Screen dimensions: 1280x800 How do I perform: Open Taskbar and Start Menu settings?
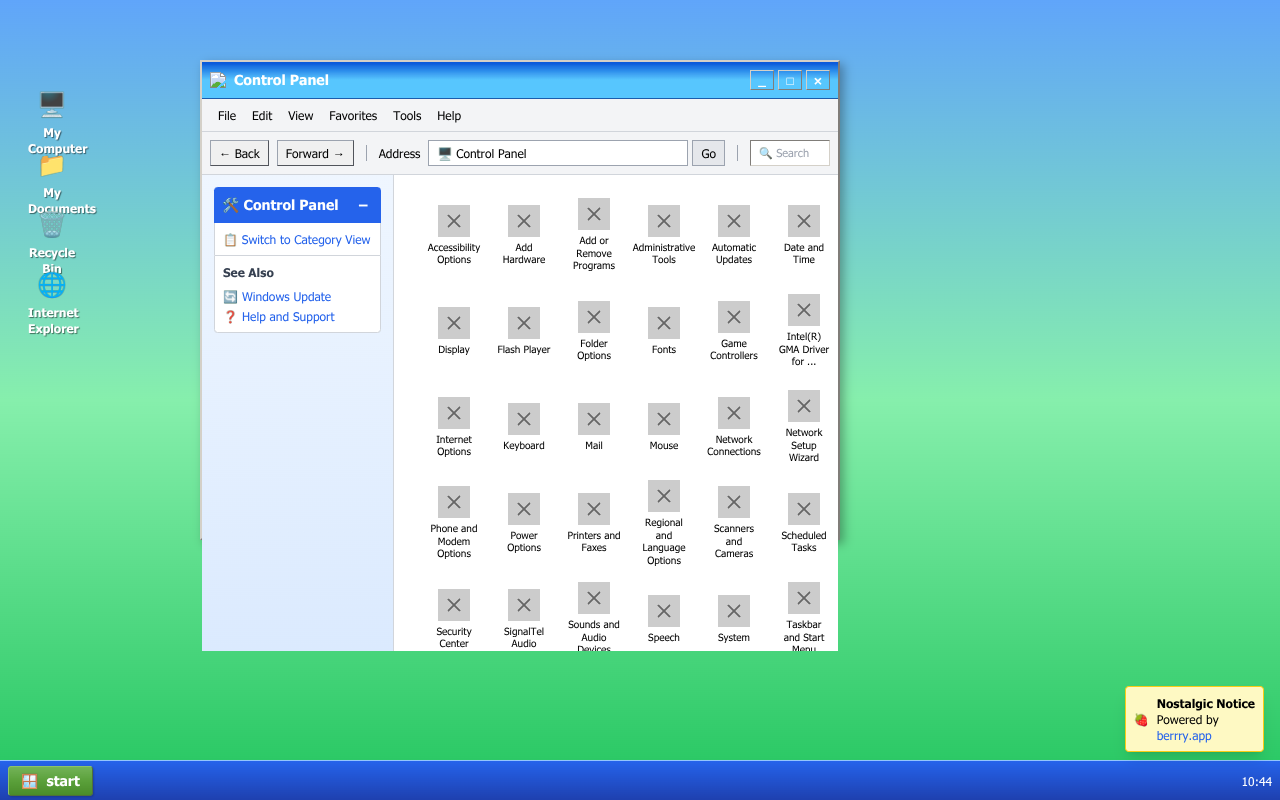click(803, 597)
